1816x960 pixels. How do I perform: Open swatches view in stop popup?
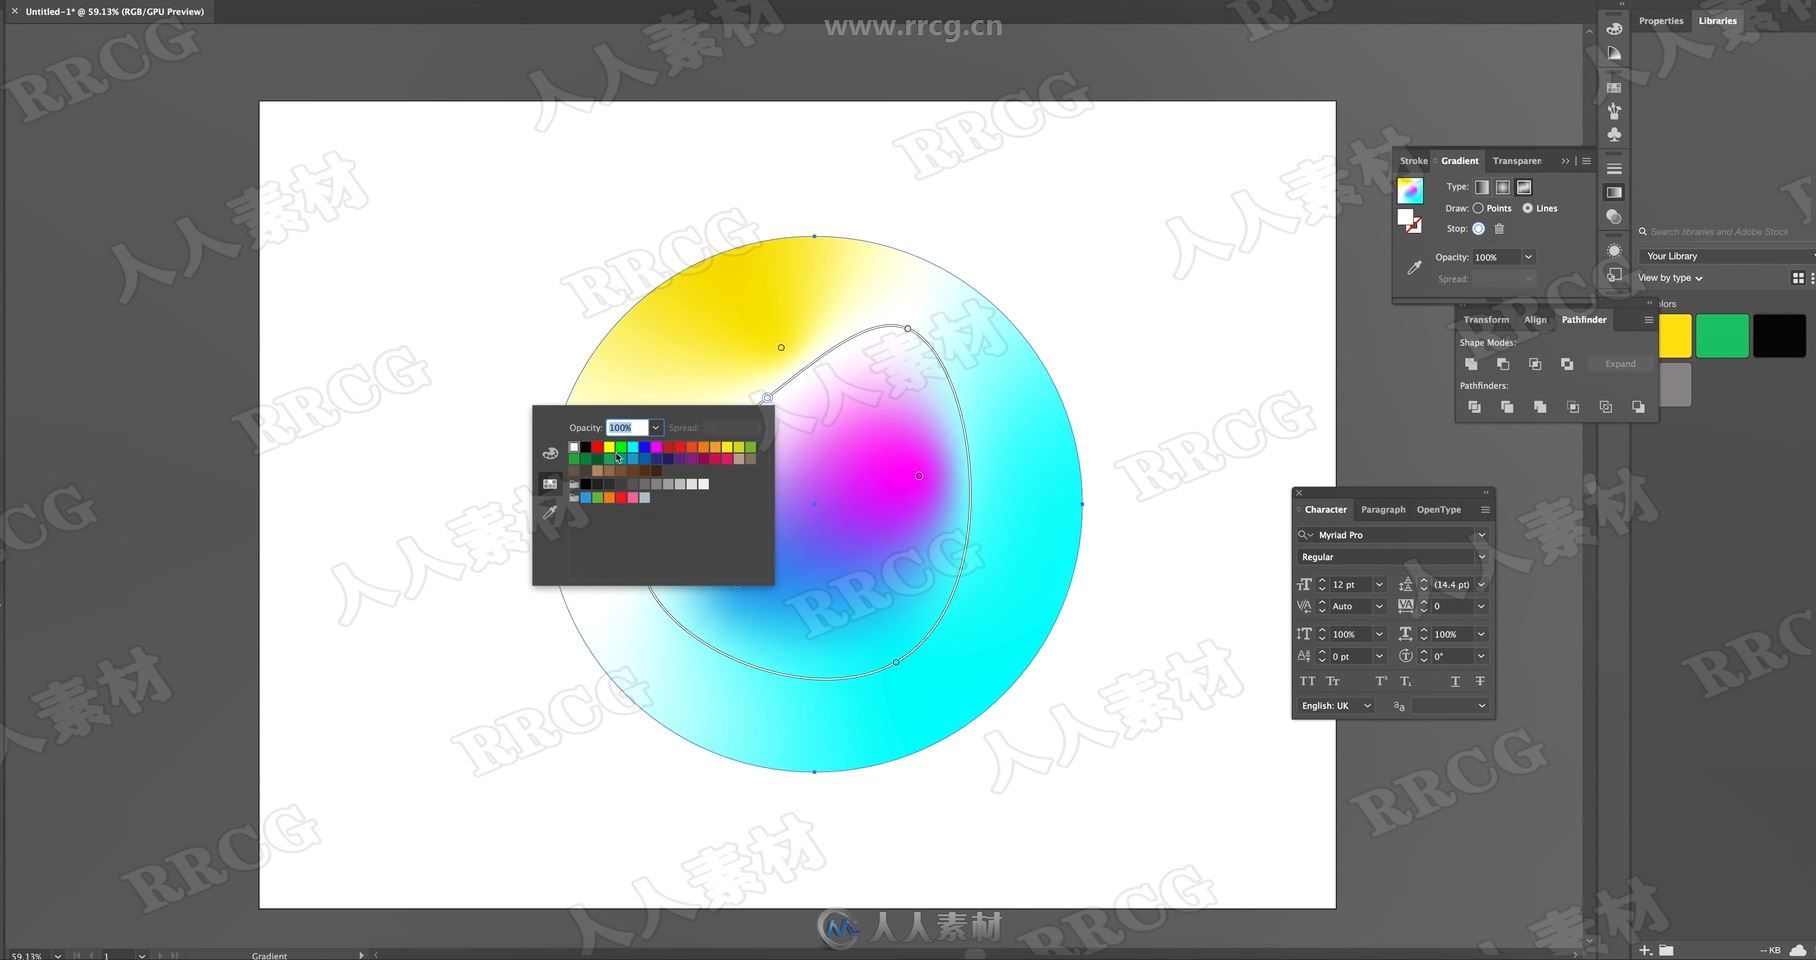click(x=550, y=483)
